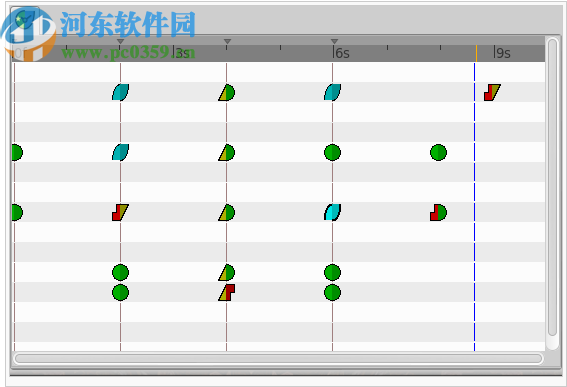Click the orange time cursor on the ruler

point(476,53)
